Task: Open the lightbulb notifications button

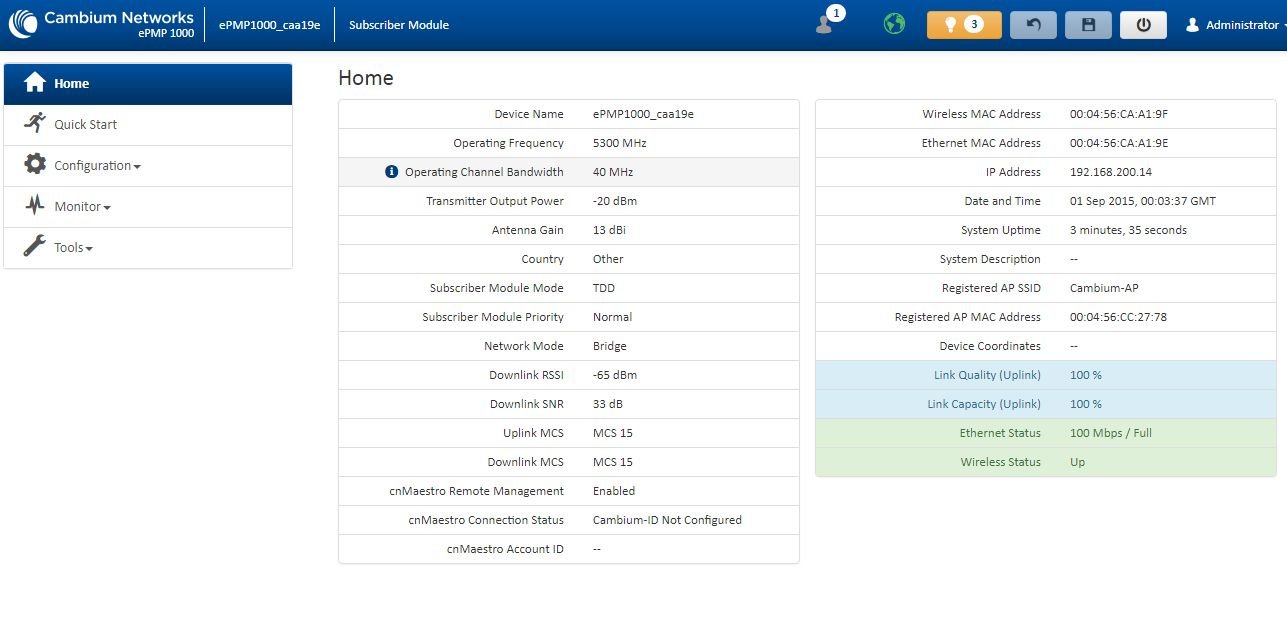Action: (963, 25)
